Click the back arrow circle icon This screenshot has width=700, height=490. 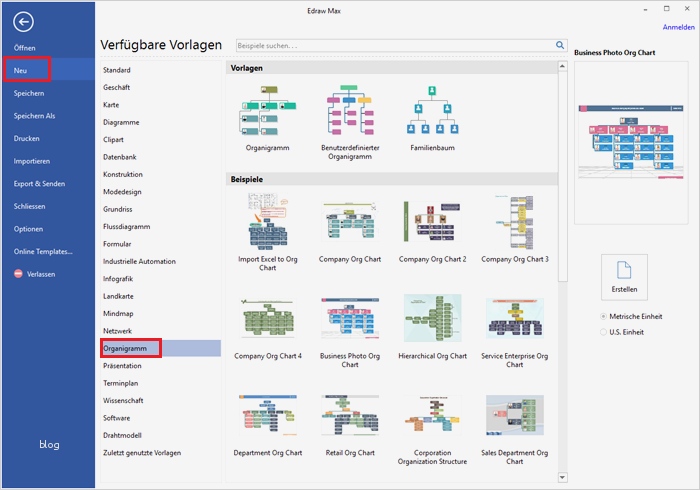(23, 21)
